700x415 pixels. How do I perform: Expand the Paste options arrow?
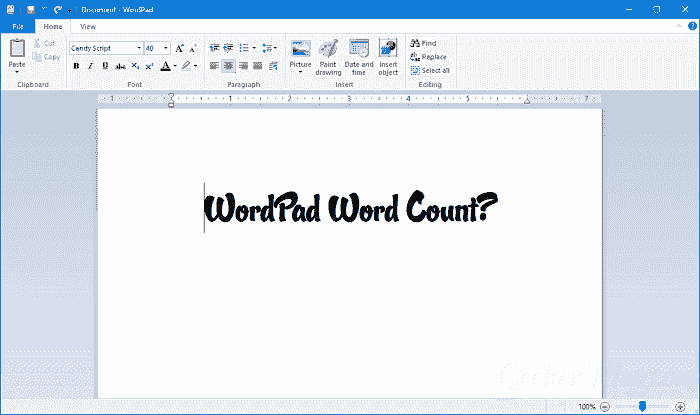click(x=17, y=72)
